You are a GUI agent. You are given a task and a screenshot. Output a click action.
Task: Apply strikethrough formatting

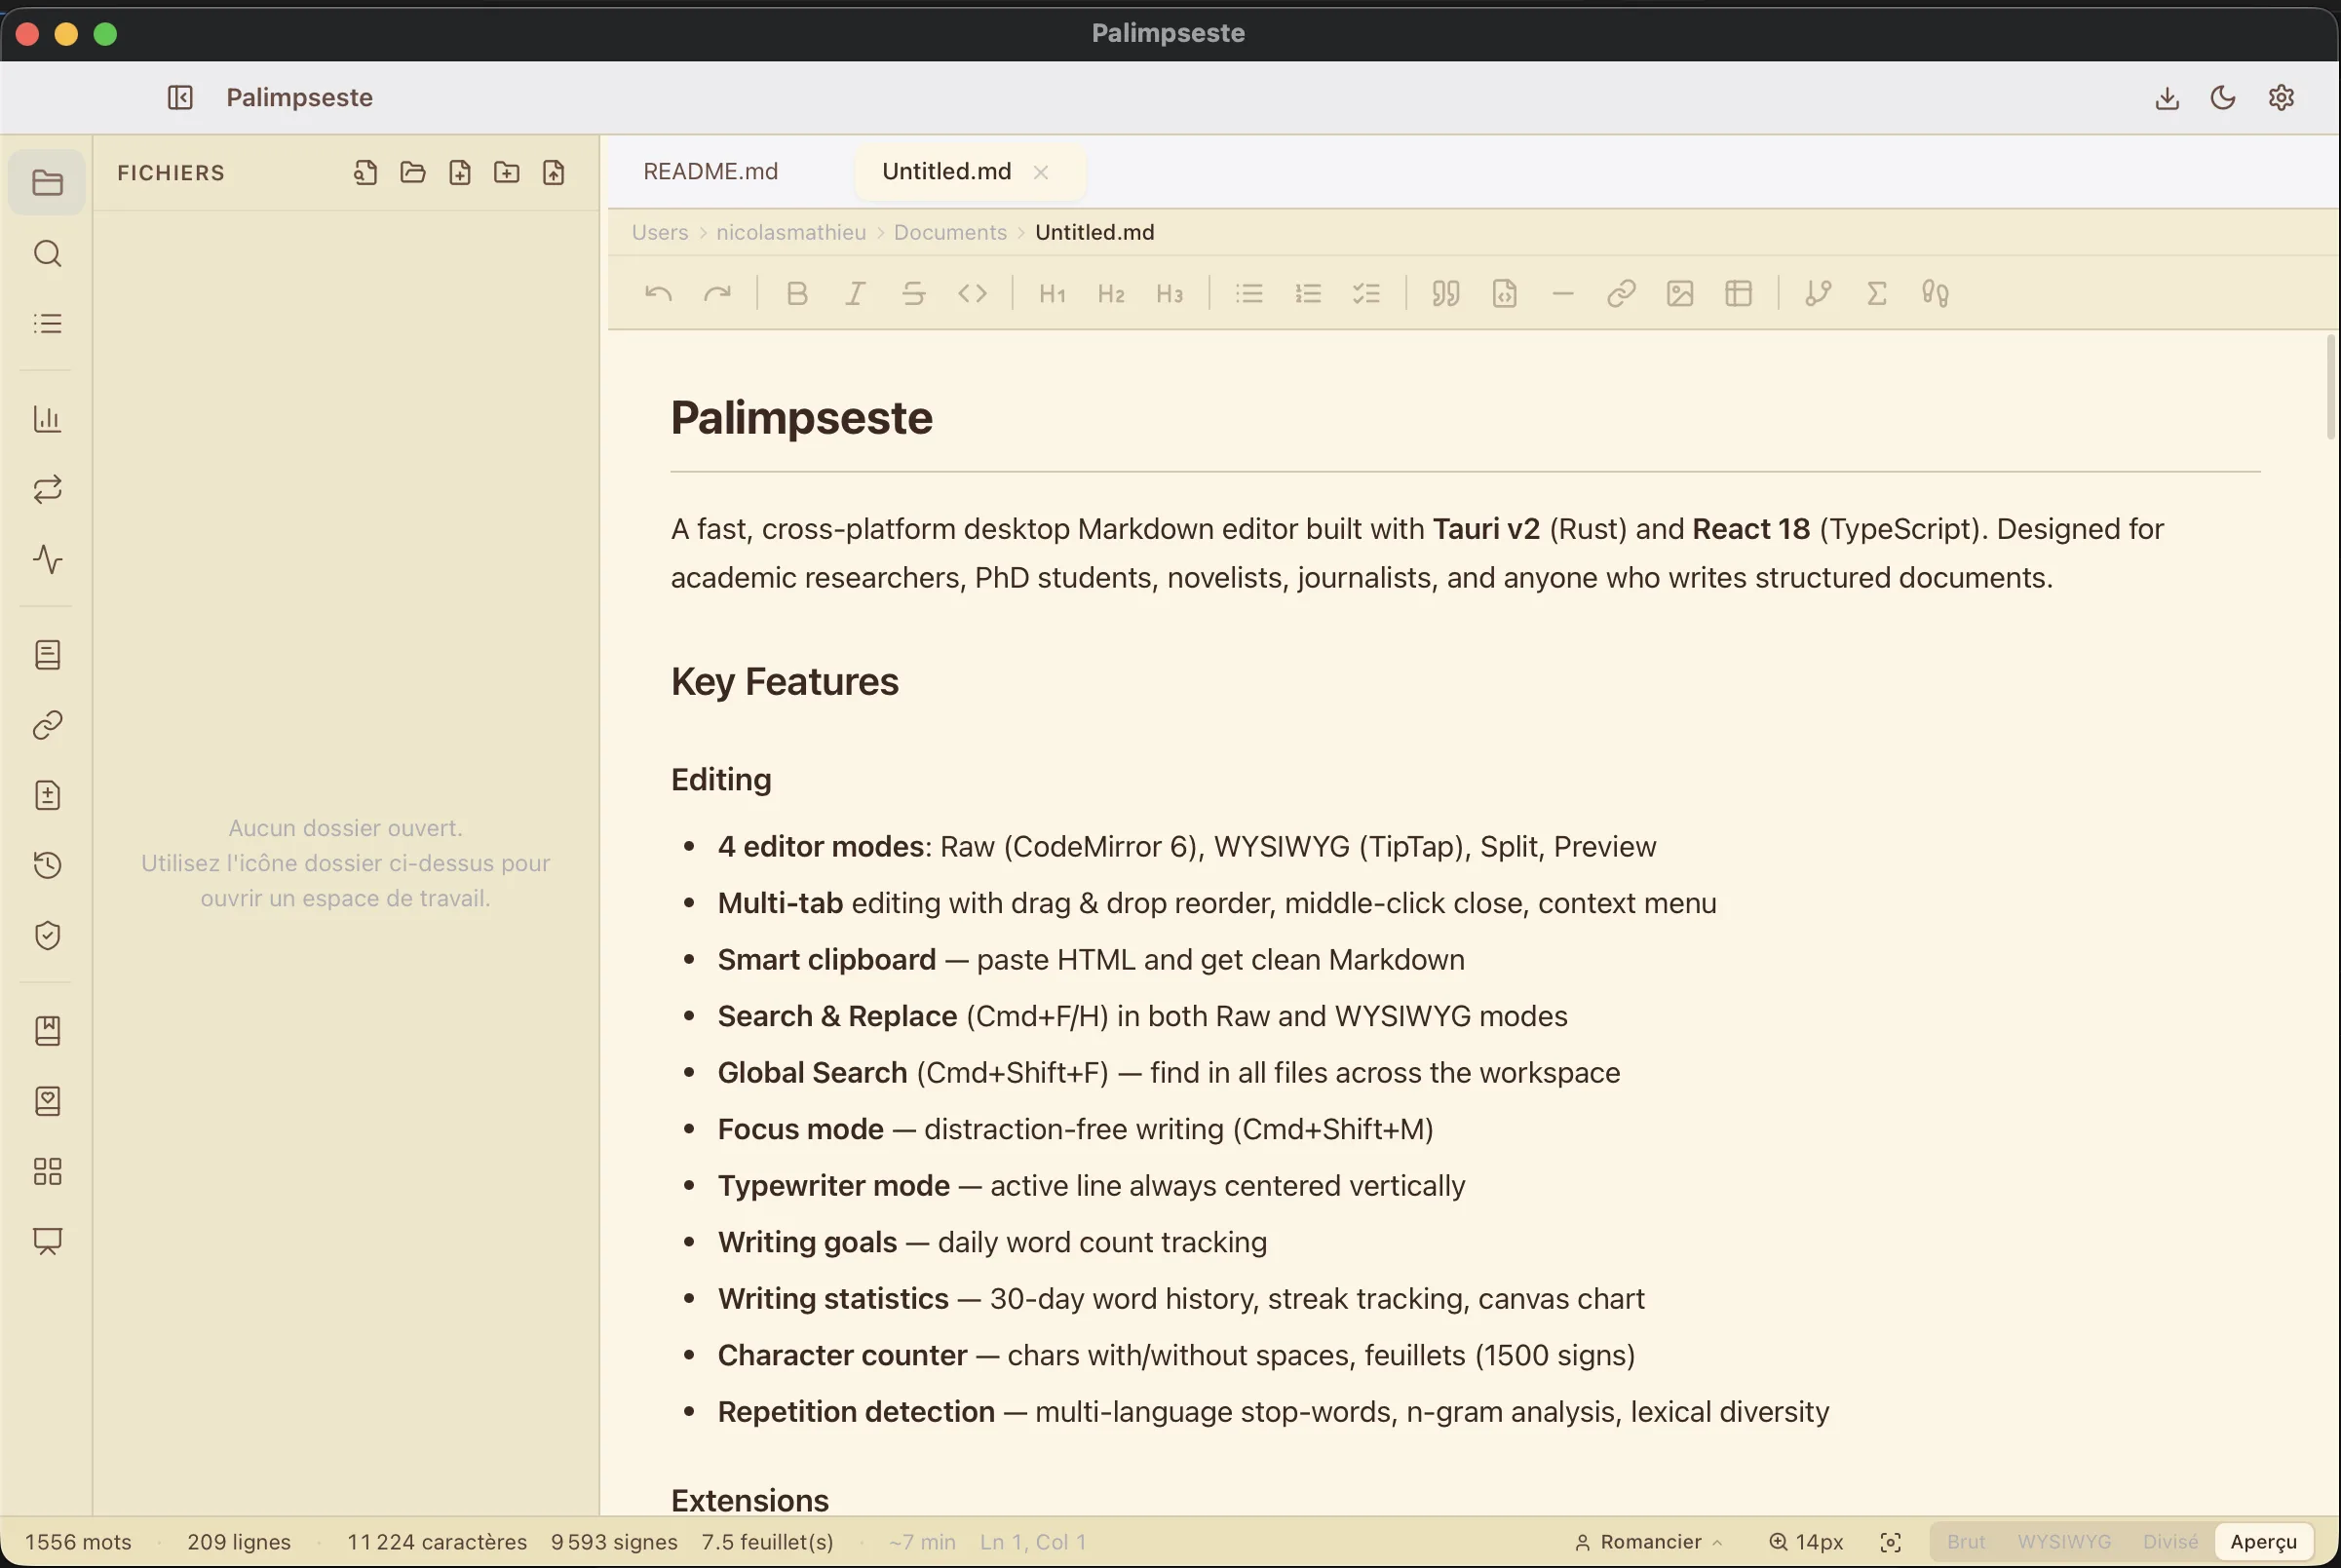pos(913,293)
